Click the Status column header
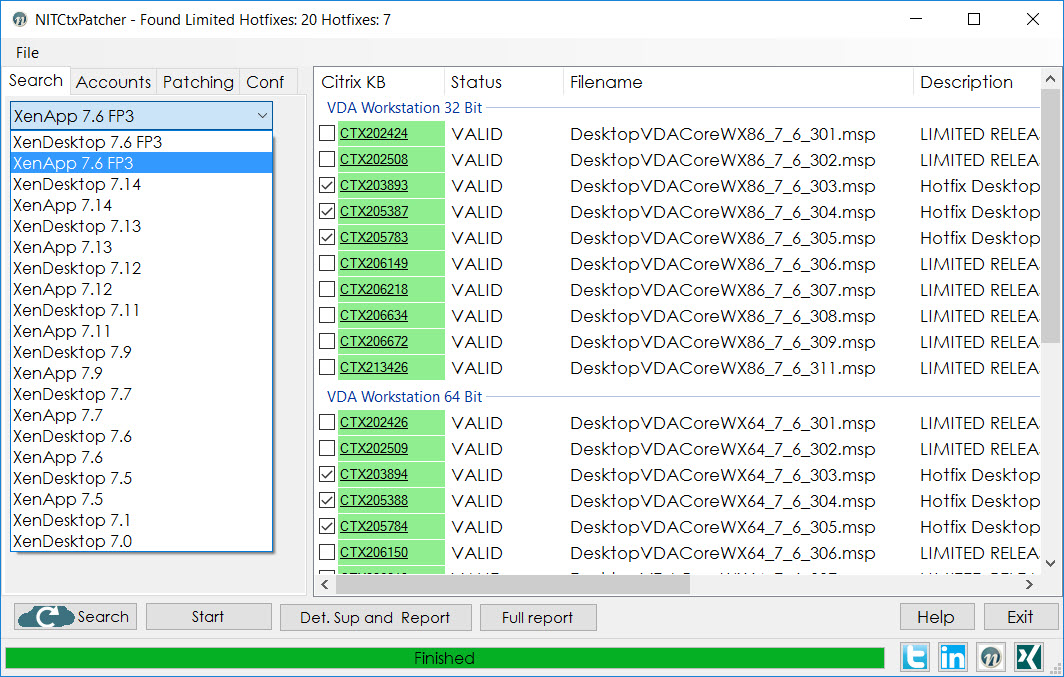Screen dimensions: 1064x677 point(504,82)
